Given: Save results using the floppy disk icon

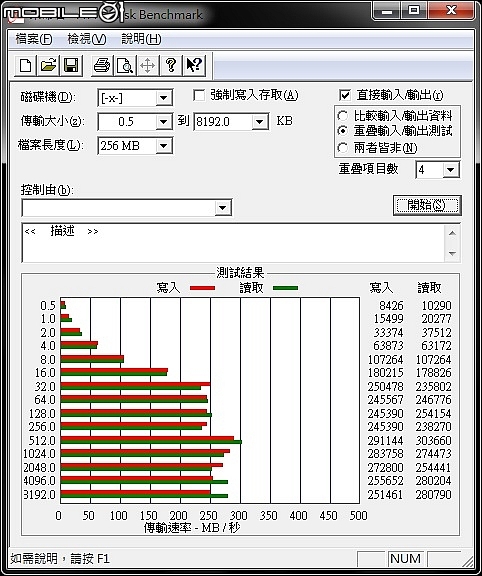Looking at the screenshot, I should [x=71, y=66].
